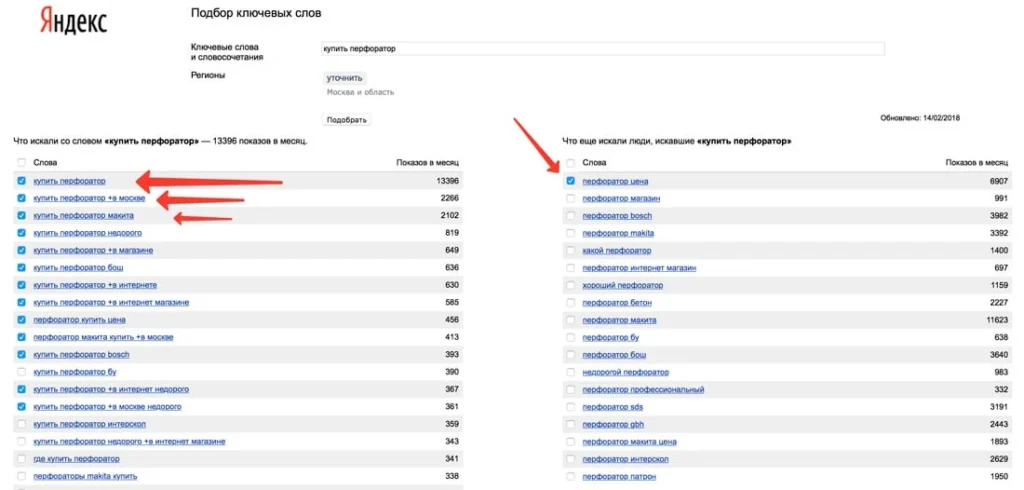Open the 'перфоратор бетон' link

click(617, 302)
